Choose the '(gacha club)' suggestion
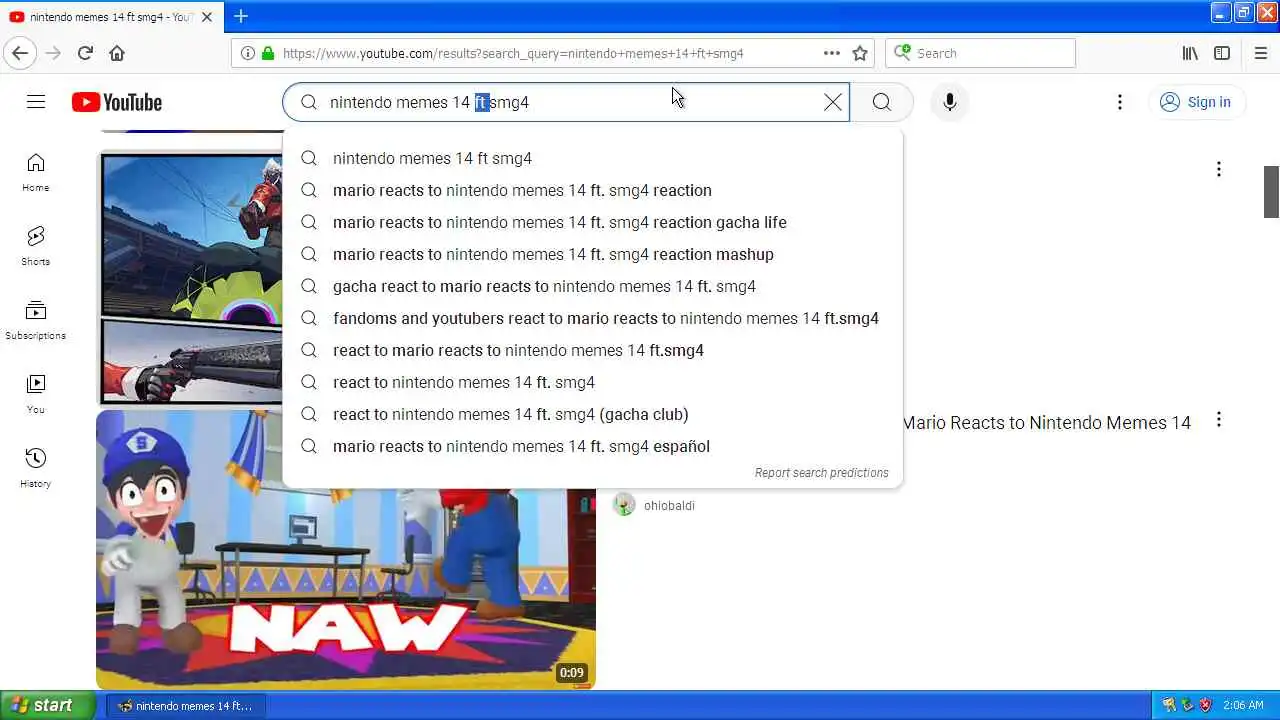The image size is (1280, 720). click(x=593, y=414)
